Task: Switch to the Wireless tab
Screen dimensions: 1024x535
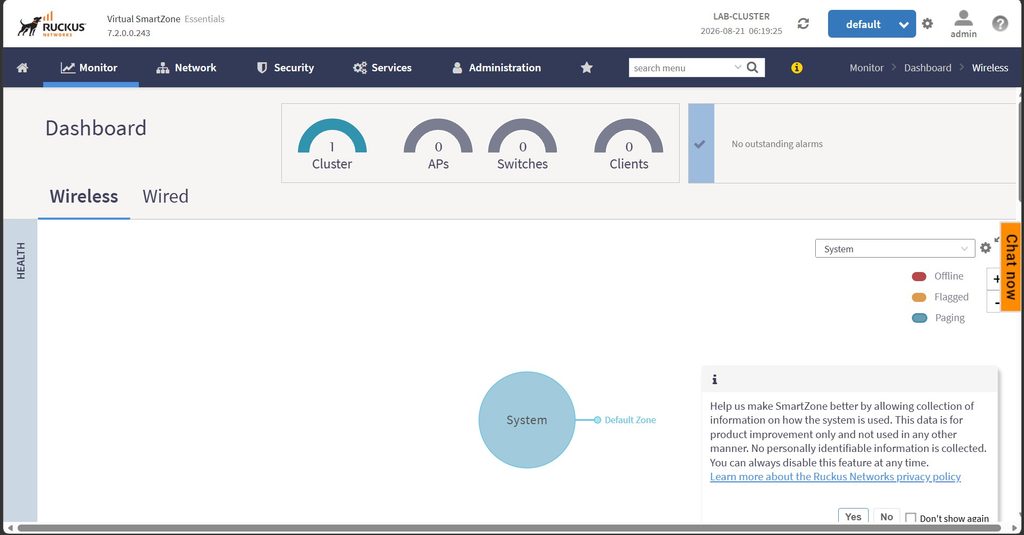Action: tap(84, 197)
